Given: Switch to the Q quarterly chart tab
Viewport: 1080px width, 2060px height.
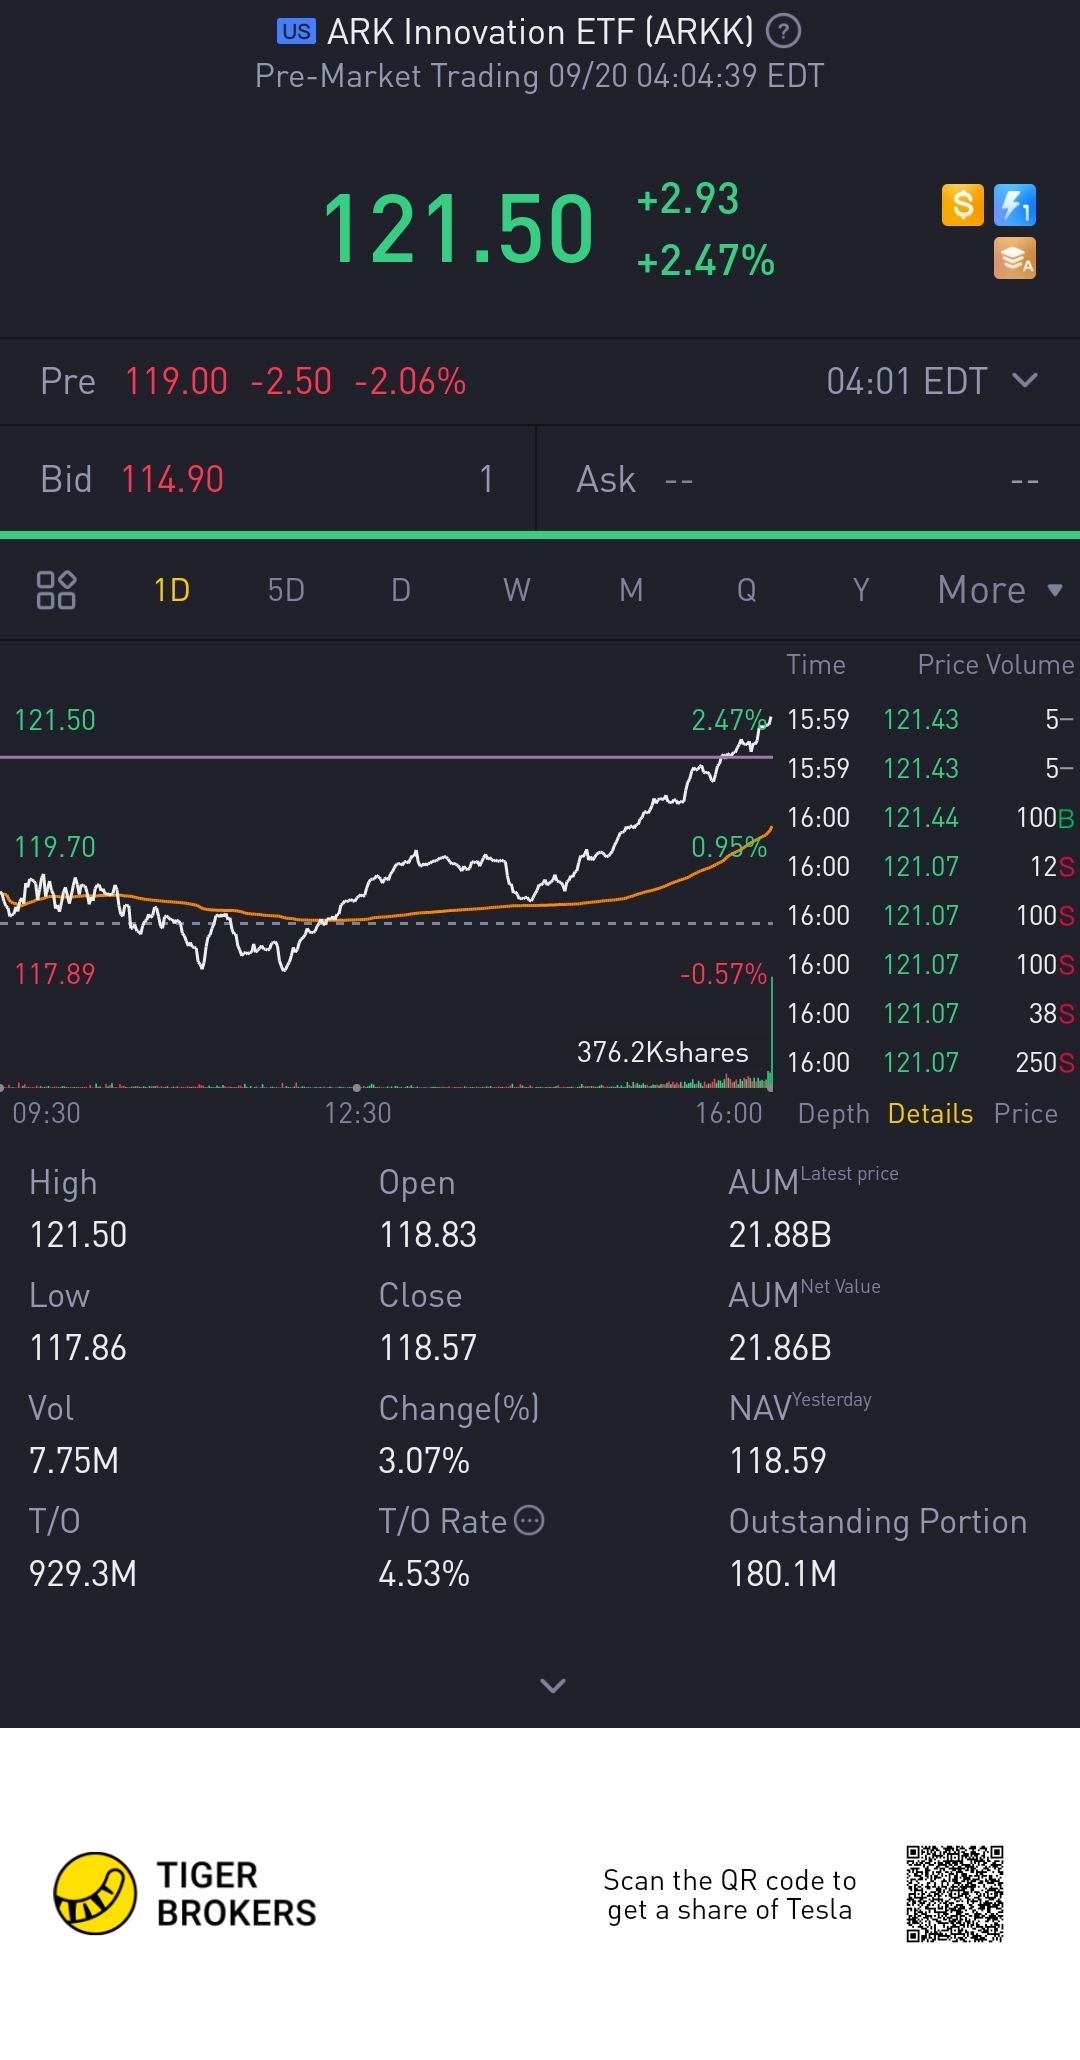Looking at the screenshot, I should click(746, 590).
